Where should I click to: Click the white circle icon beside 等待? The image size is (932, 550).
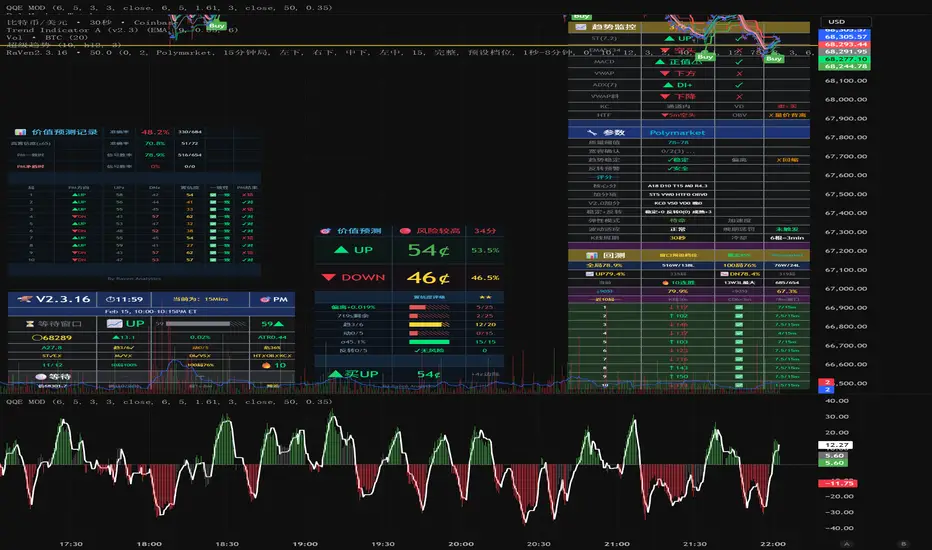(40, 376)
